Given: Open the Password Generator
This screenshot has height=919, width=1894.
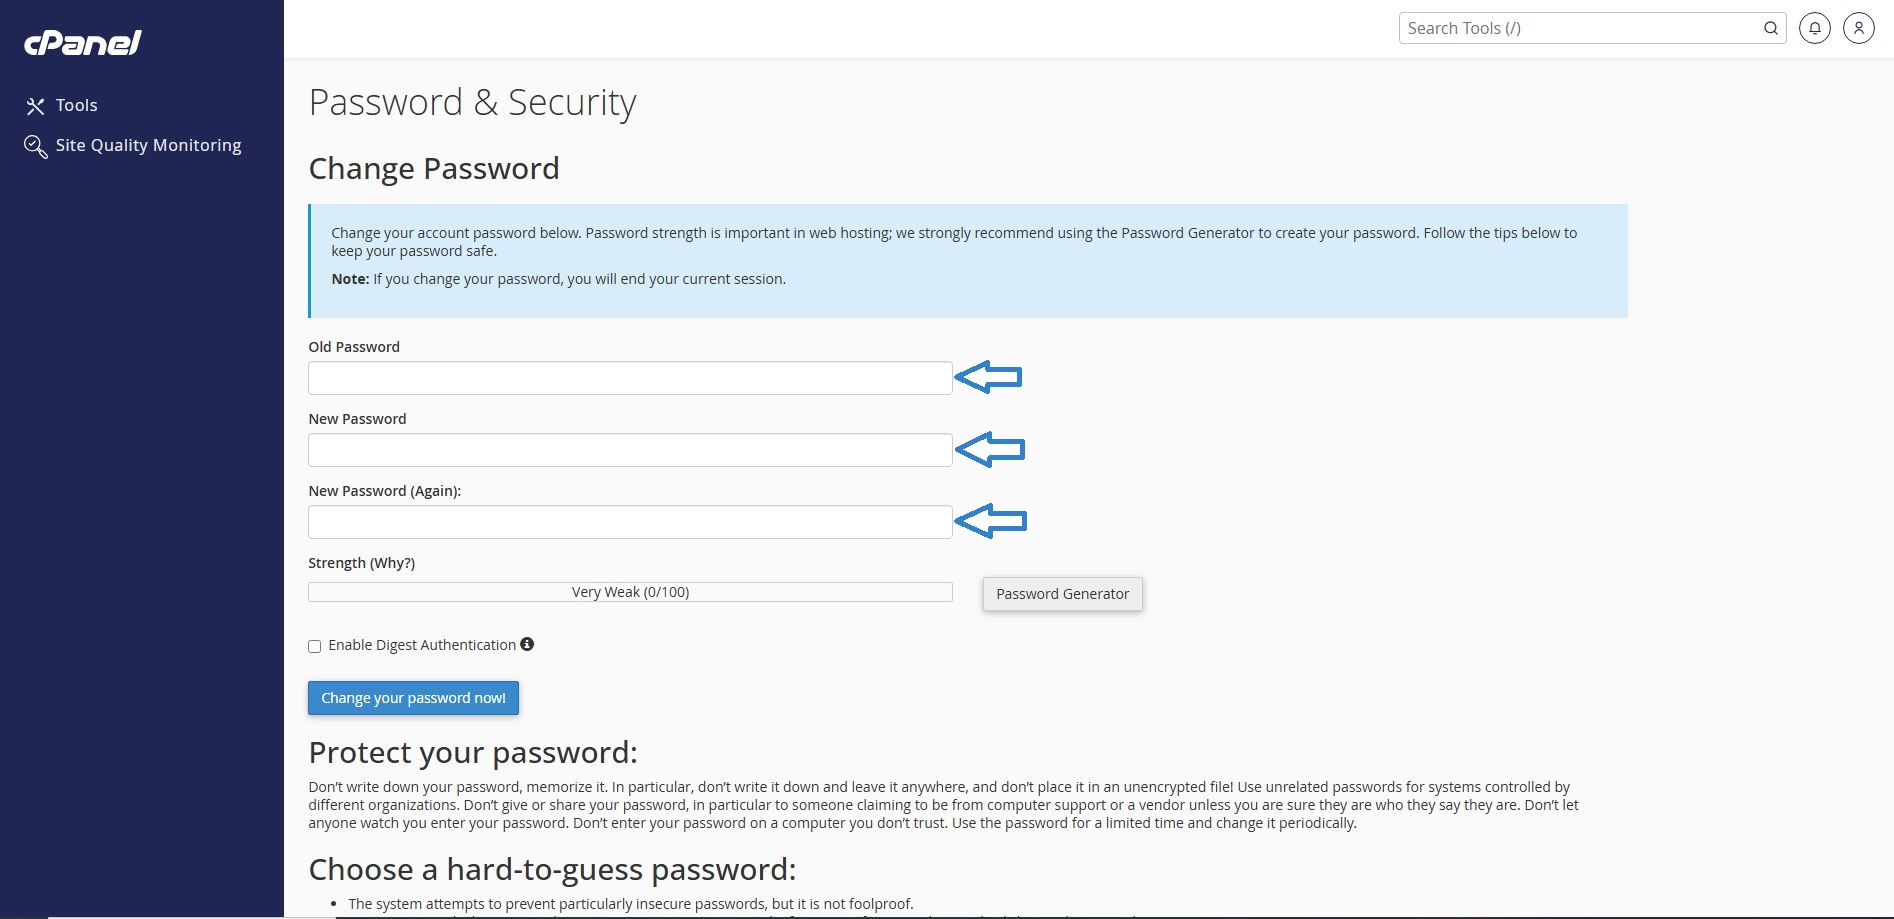Looking at the screenshot, I should [1062, 594].
